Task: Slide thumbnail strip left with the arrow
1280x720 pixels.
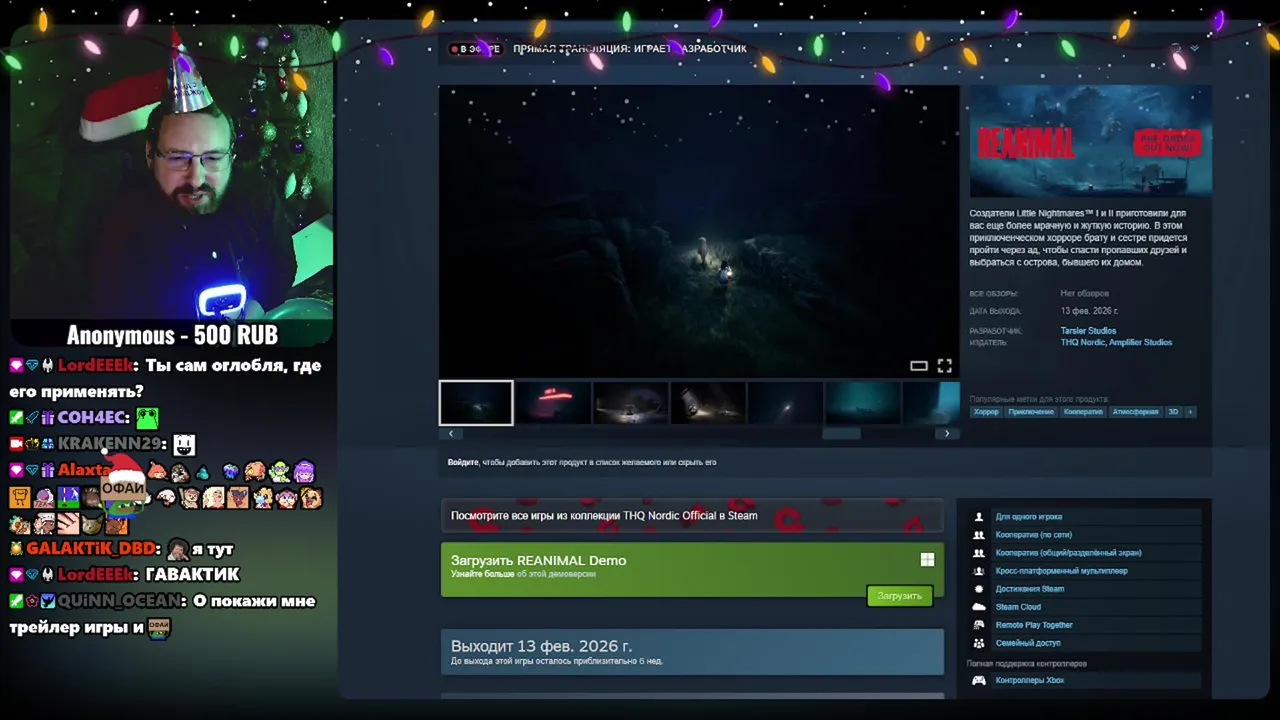Action: (451, 433)
